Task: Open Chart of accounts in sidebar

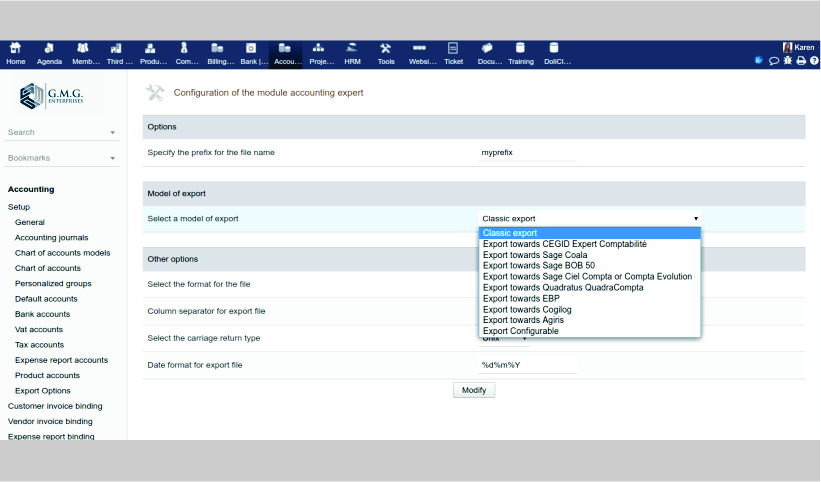Action: click(48, 268)
